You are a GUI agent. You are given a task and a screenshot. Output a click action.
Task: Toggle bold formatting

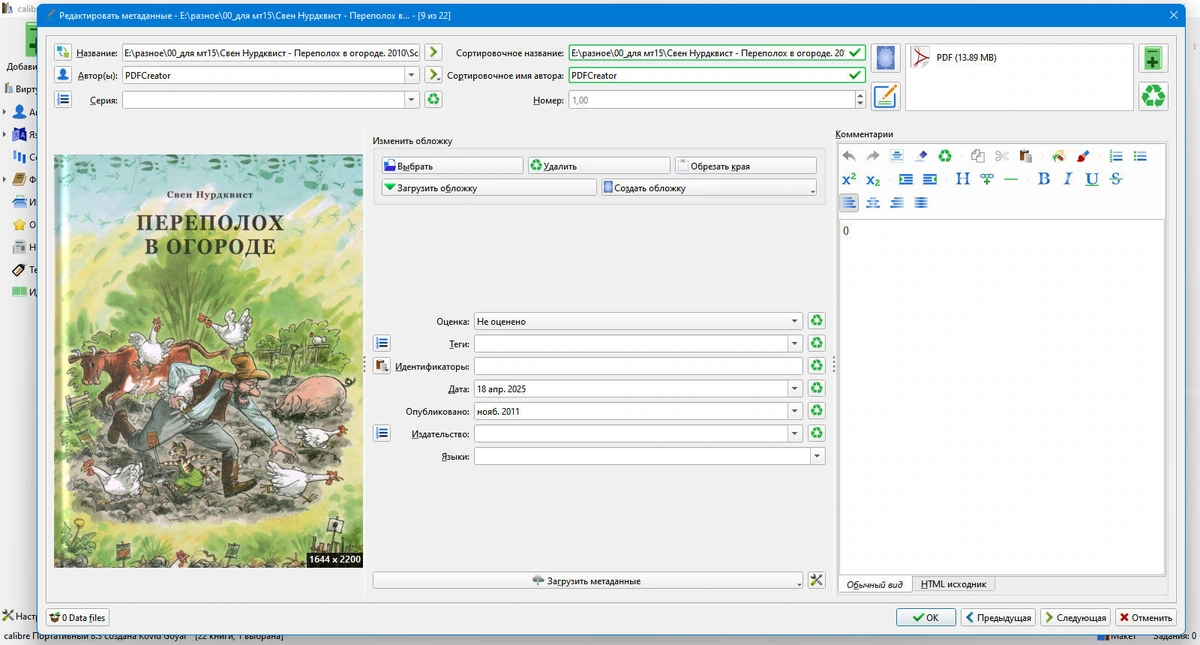tap(1044, 179)
